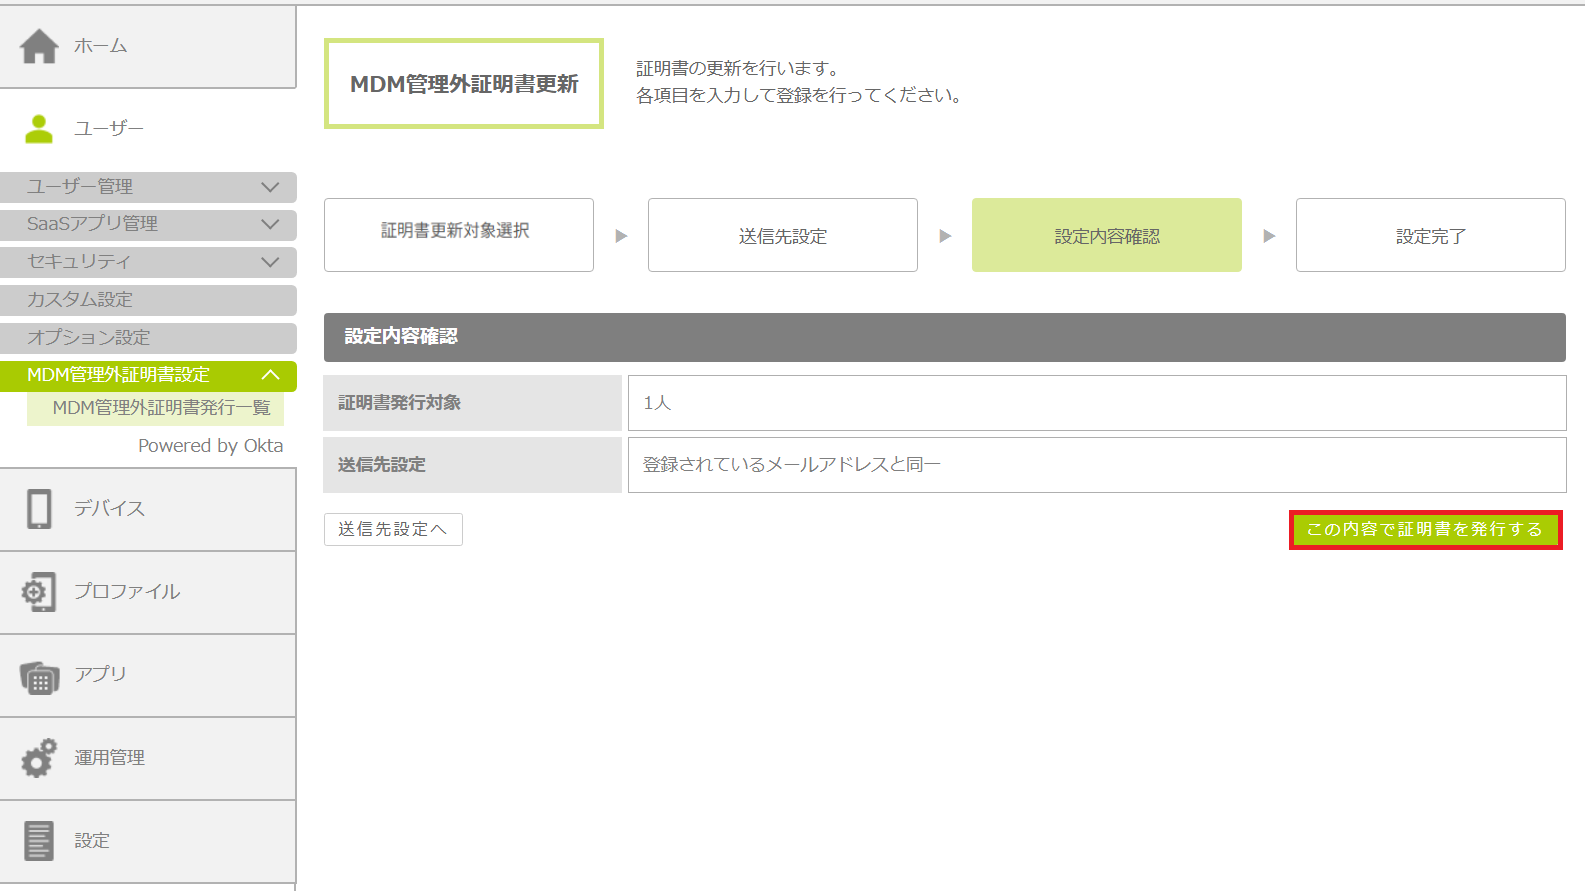Click the Profile gear-tablet icon
The width and height of the screenshot is (1585, 891).
click(39, 592)
